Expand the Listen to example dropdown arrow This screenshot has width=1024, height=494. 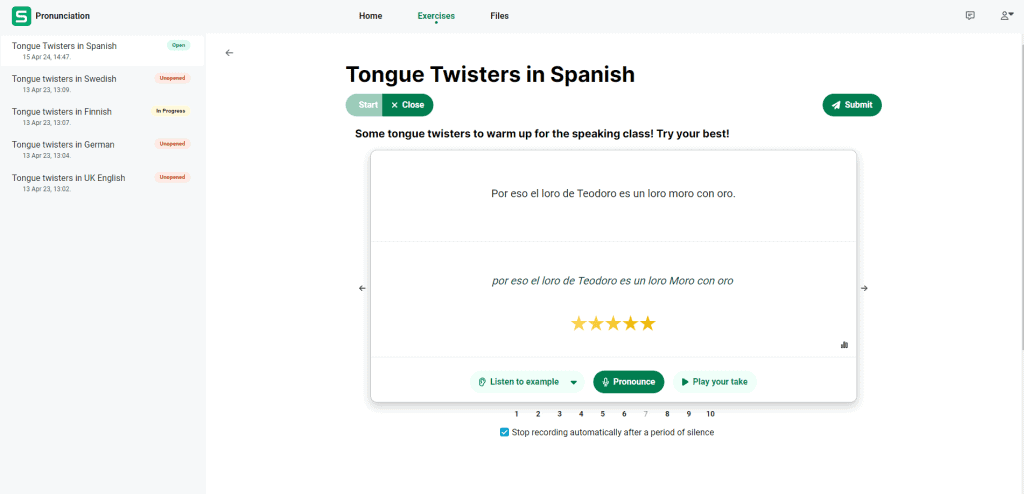(574, 382)
